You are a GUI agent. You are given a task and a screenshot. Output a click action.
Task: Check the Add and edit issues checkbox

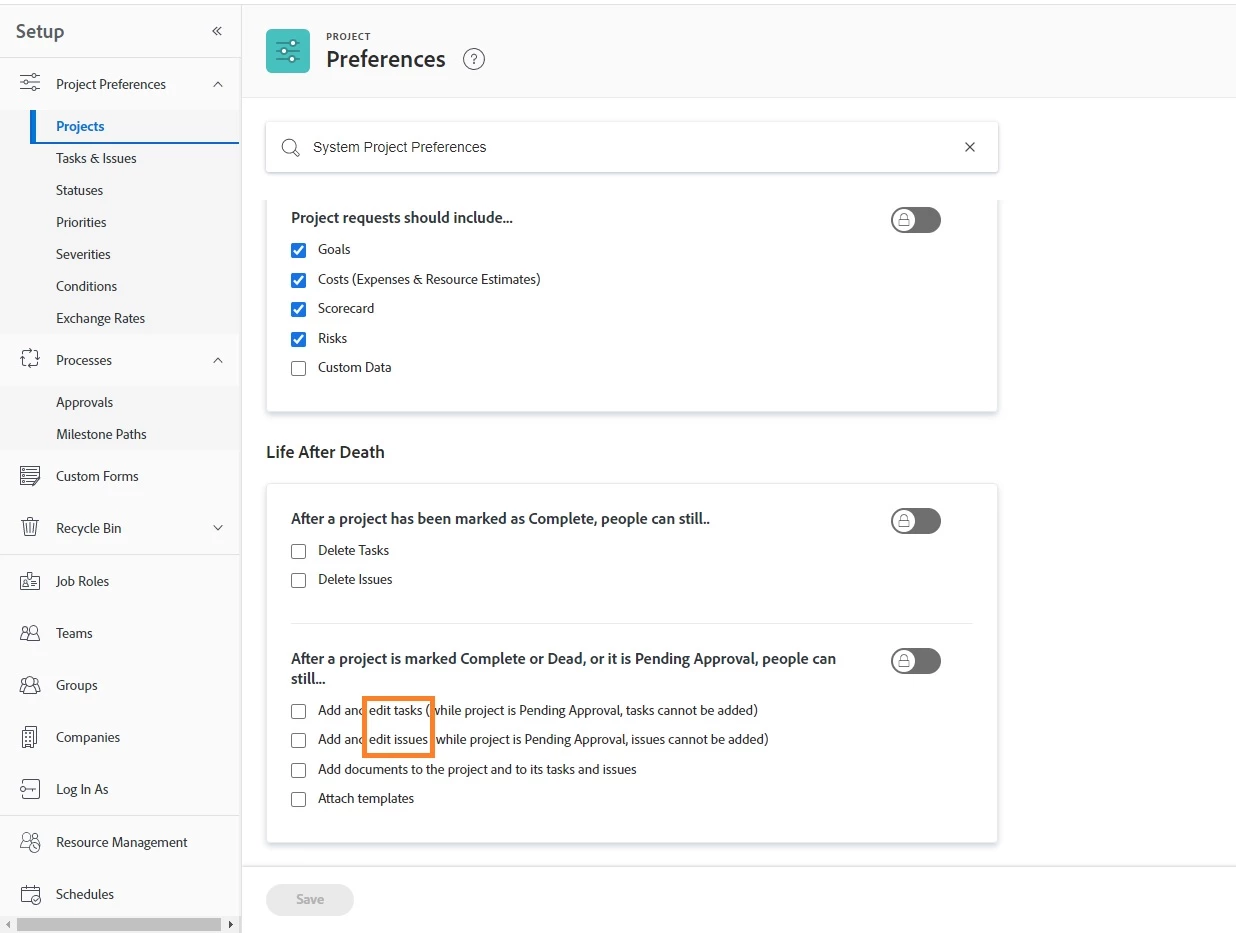coord(298,740)
